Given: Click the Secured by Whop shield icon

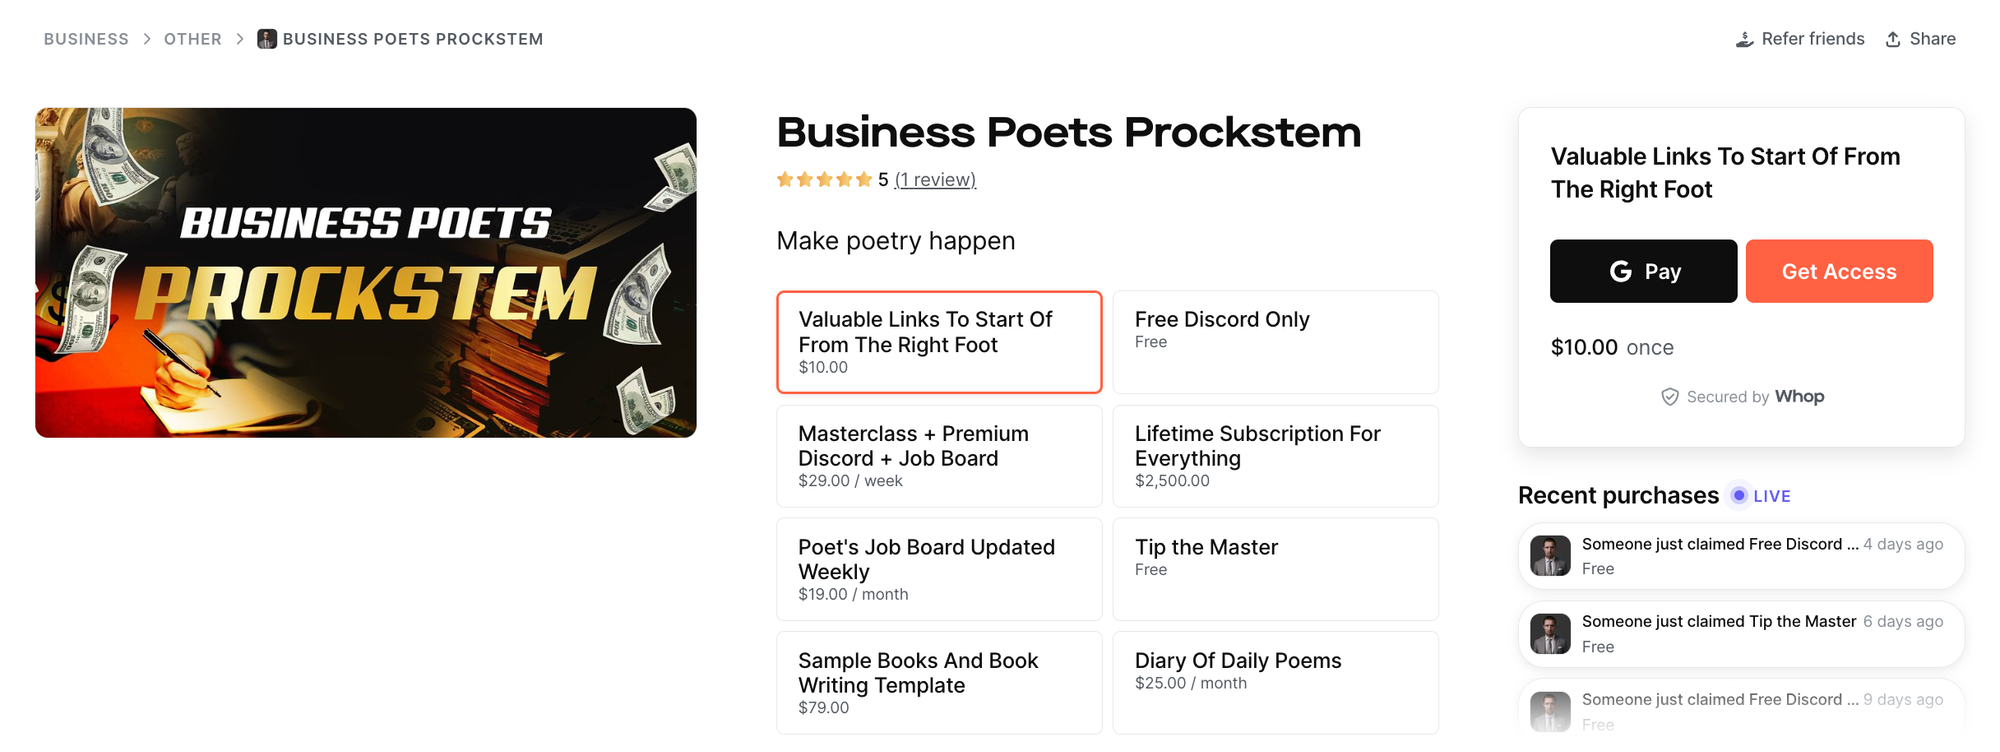Looking at the screenshot, I should [x=1669, y=396].
